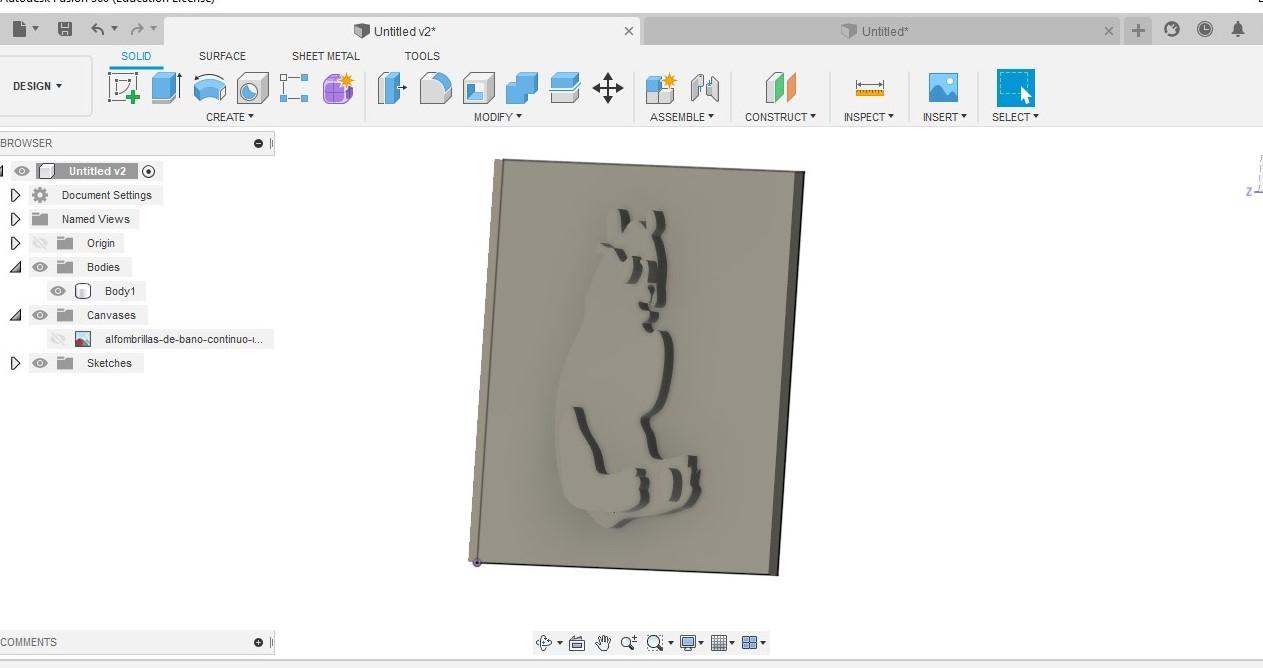
Task: Hide Body1 with its eye icon
Action: click(x=58, y=291)
